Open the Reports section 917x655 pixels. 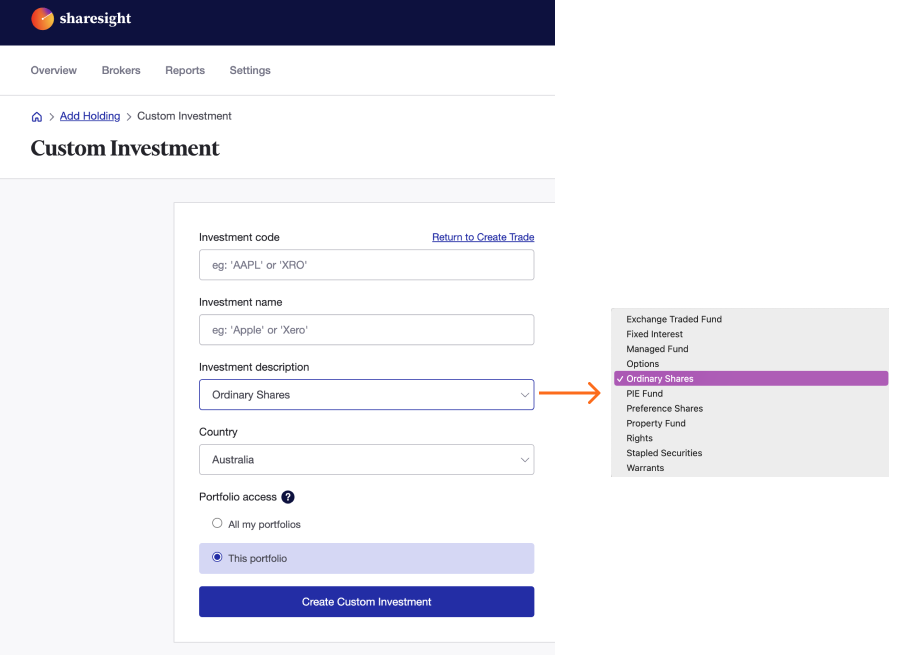(x=184, y=70)
